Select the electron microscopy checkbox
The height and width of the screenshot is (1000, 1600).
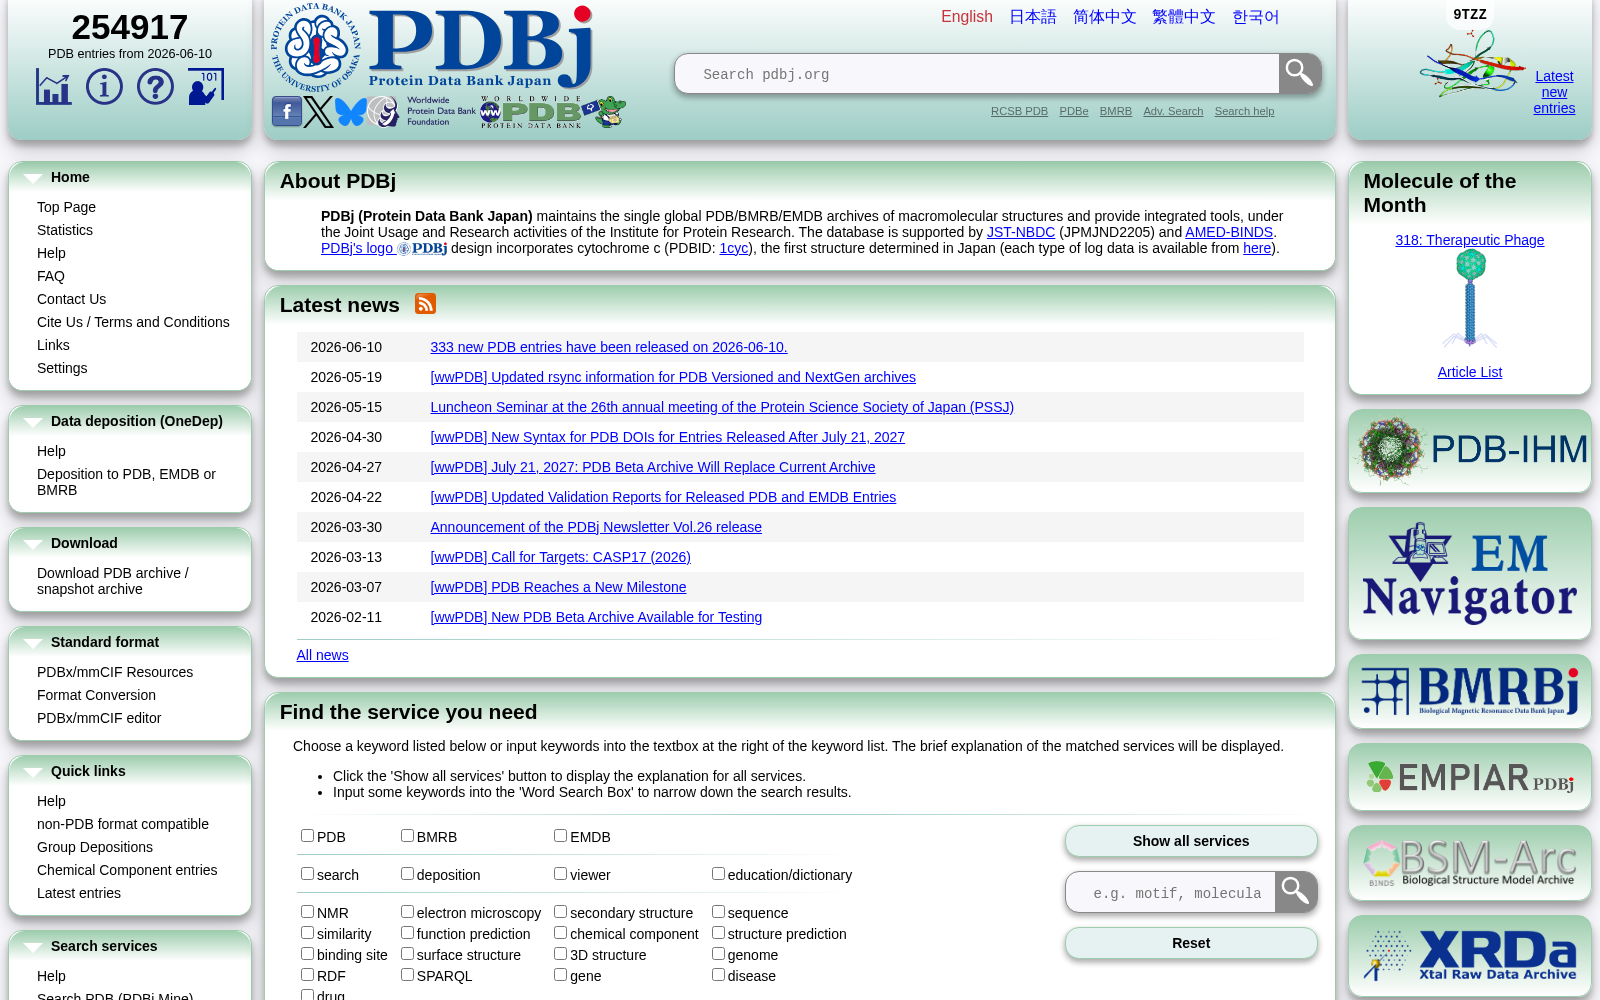click(407, 912)
